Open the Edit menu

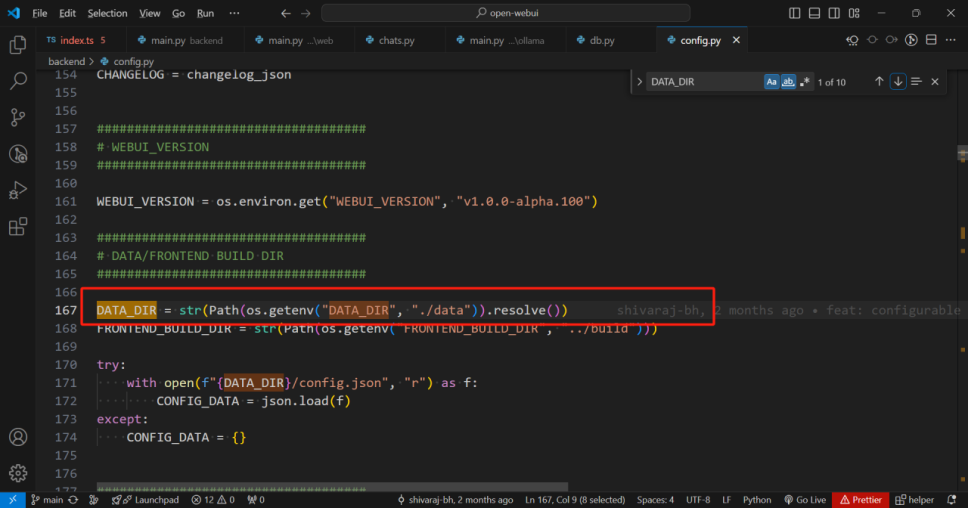67,13
